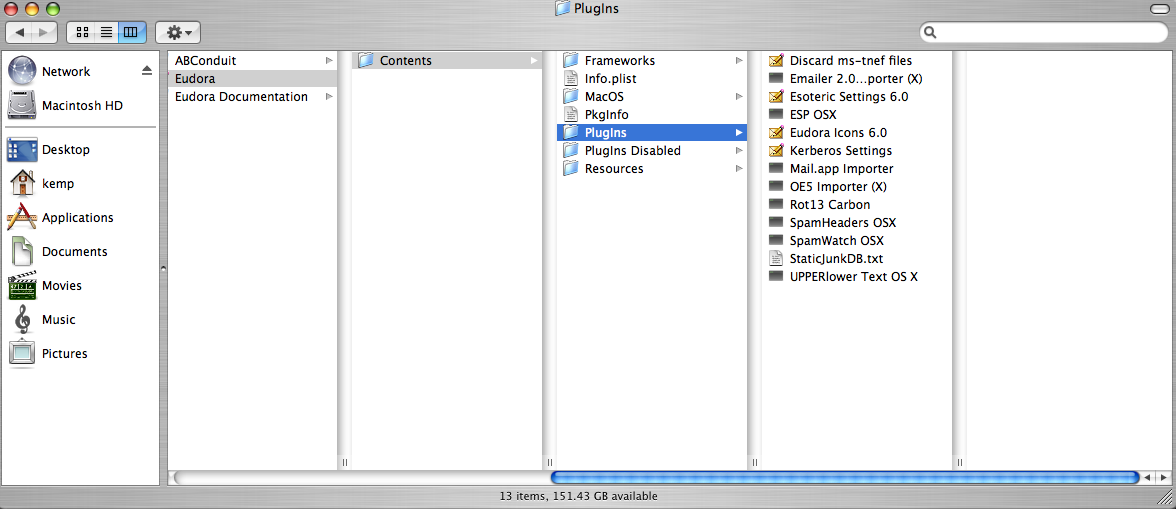Toggle toolbar with pill button
The image size is (1176, 509).
pos(1160,8)
